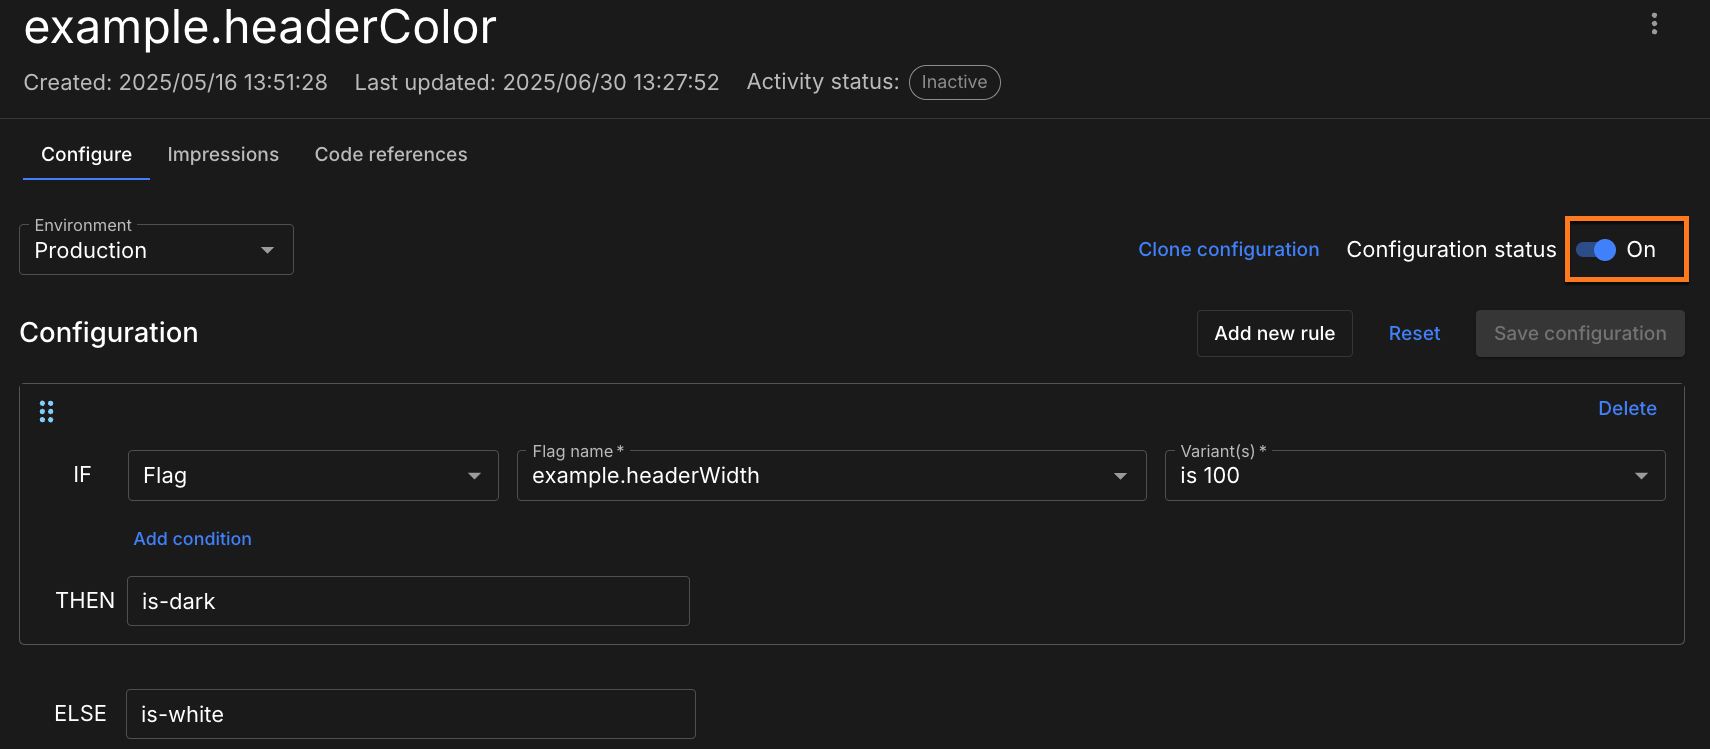Image resolution: width=1710 pixels, height=749 pixels.
Task: Open the Flag name dropdown showing example.headerWidth
Action: [830, 476]
